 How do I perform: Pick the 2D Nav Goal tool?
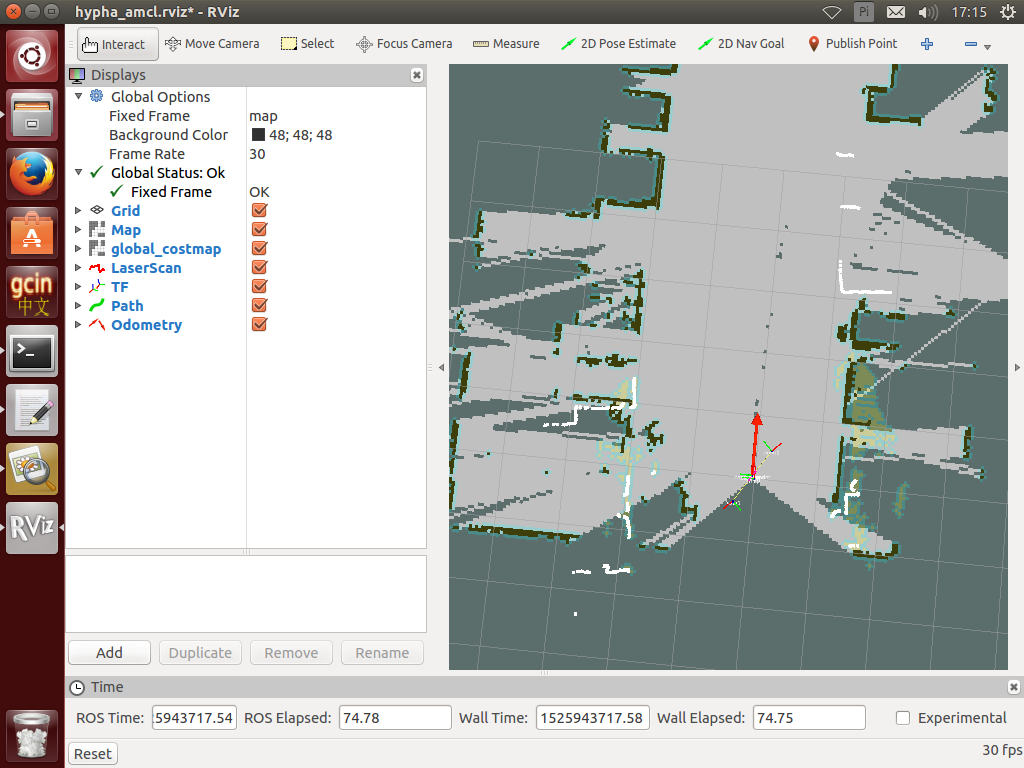click(741, 44)
